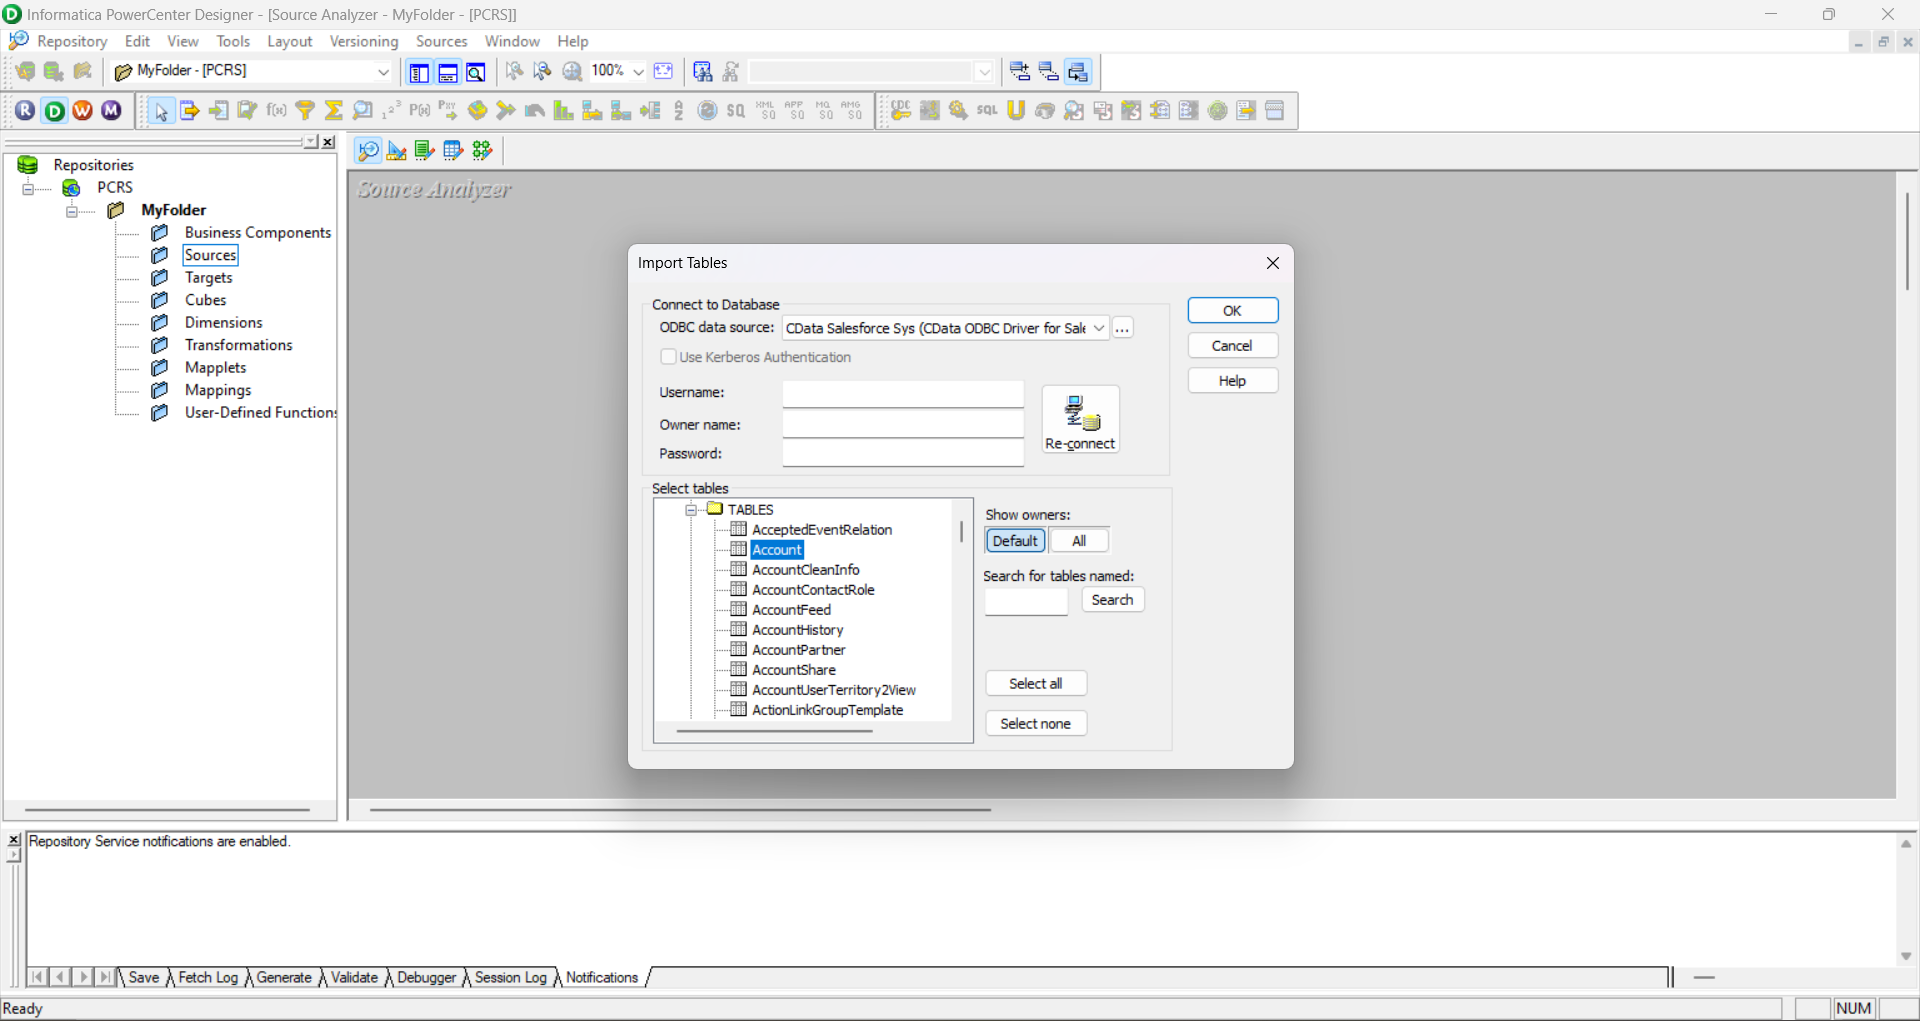The height and width of the screenshot is (1021, 1920).
Task: Open the Sources menu
Action: pos(441,41)
